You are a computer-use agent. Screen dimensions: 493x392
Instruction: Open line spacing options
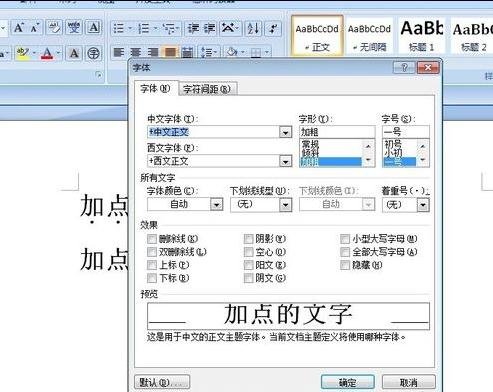pos(209,52)
